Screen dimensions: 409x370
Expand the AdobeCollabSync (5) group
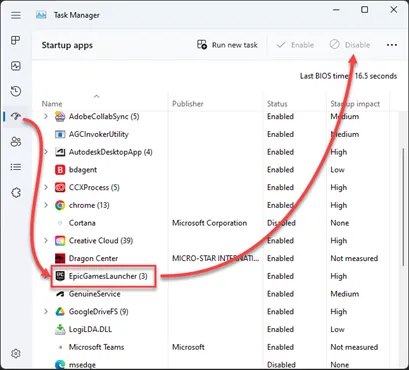click(46, 116)
